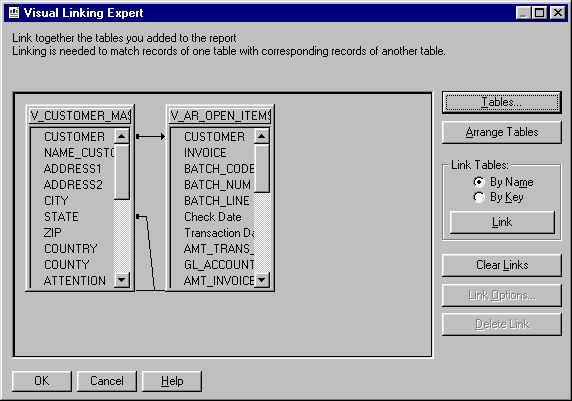The width and height of the screenshot is (572, 401).
Task: Select CUSTOMER field in V_CUSTOMER_MAS table
Action: 74,136
